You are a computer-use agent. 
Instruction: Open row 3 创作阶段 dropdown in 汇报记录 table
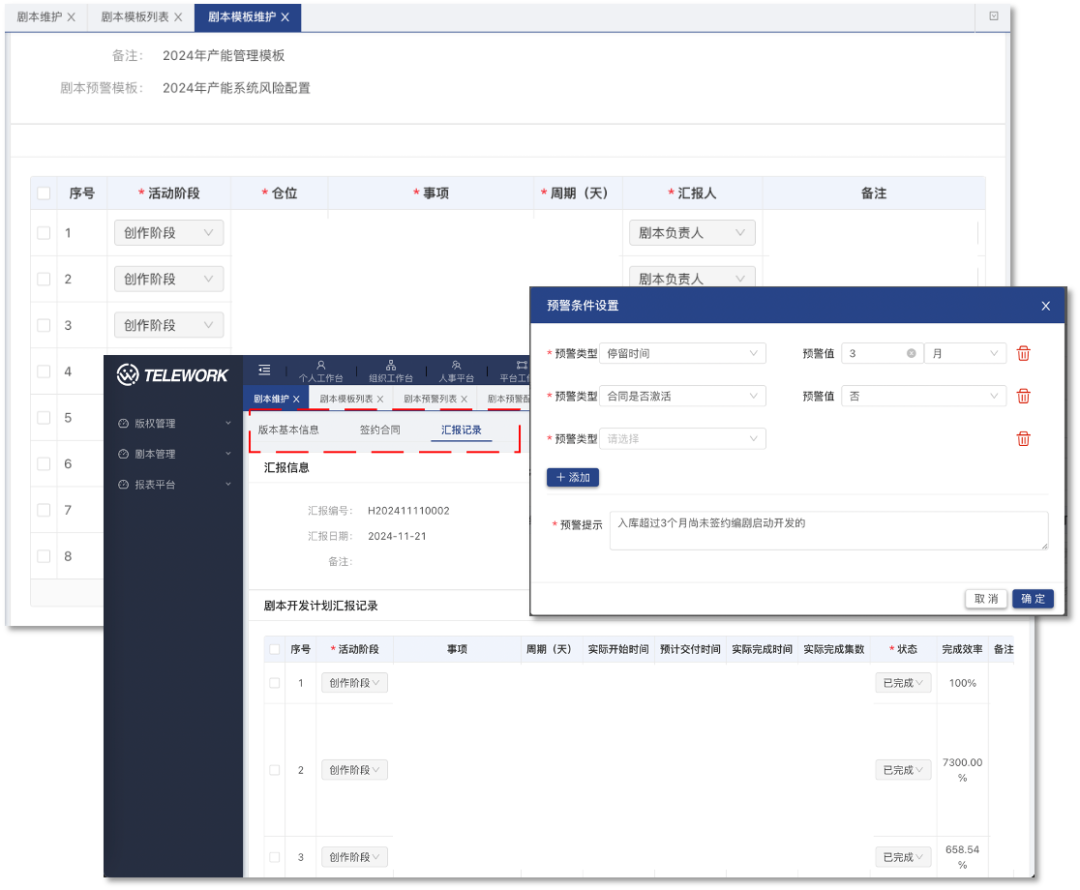355,857
